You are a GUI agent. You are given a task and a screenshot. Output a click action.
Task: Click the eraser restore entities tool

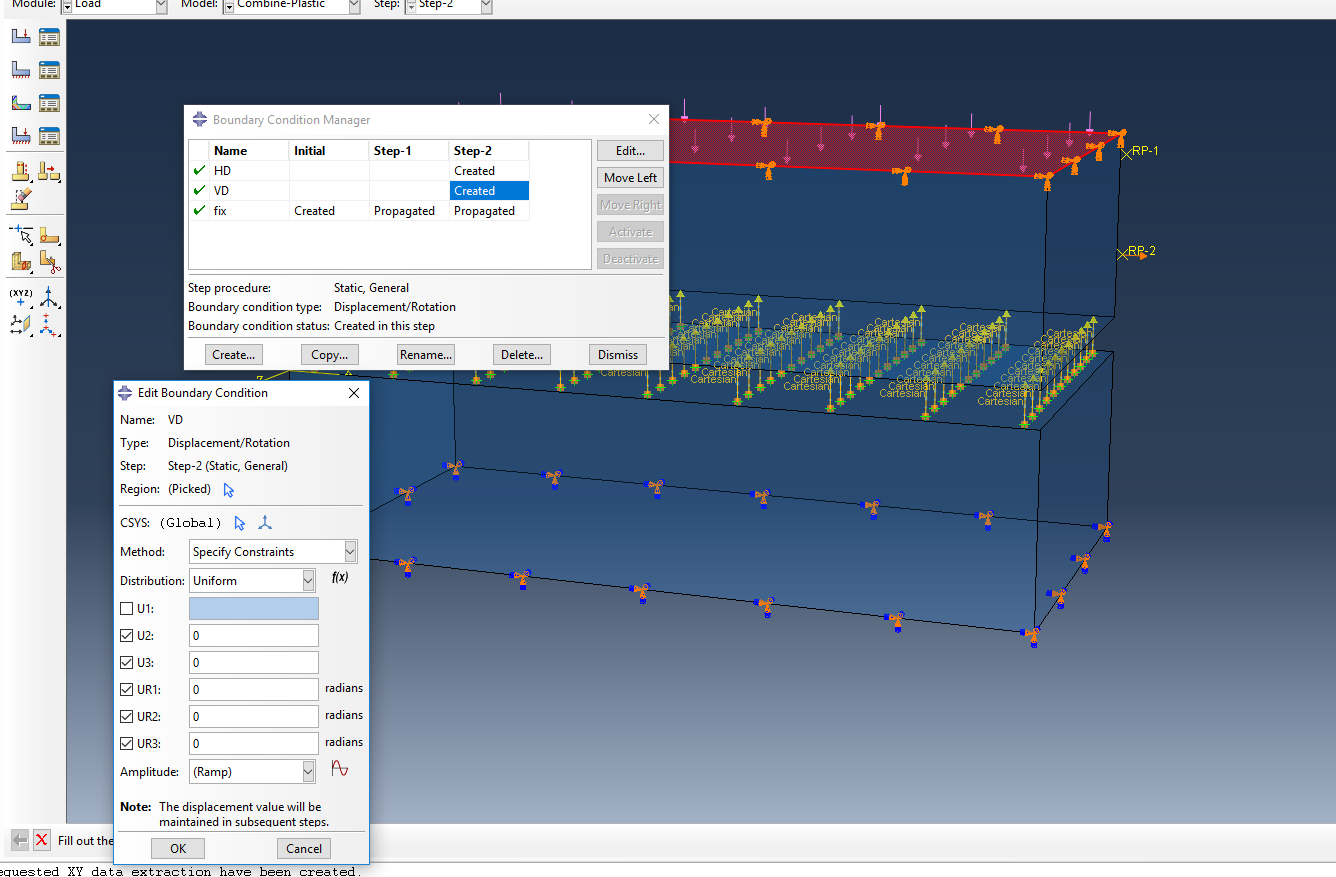coord(20,198)
